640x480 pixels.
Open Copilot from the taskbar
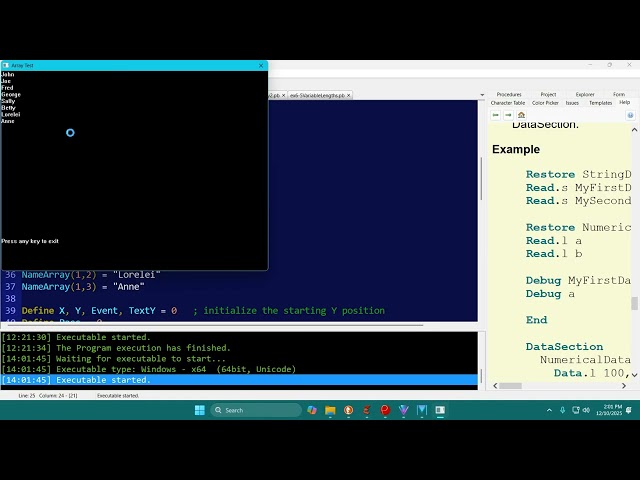(x=312, y=410)
